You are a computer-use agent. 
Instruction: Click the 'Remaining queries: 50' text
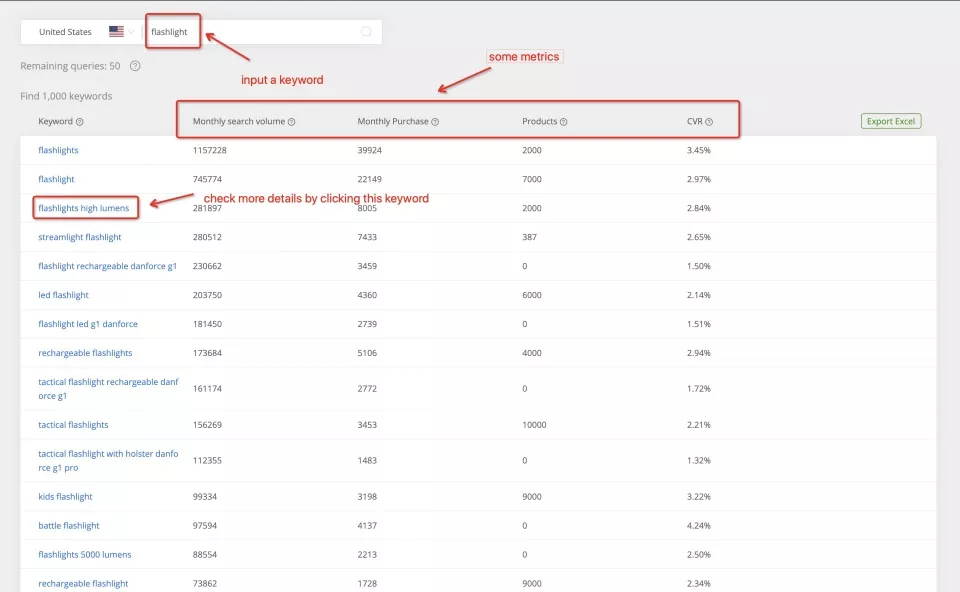[x=70, y=66]
